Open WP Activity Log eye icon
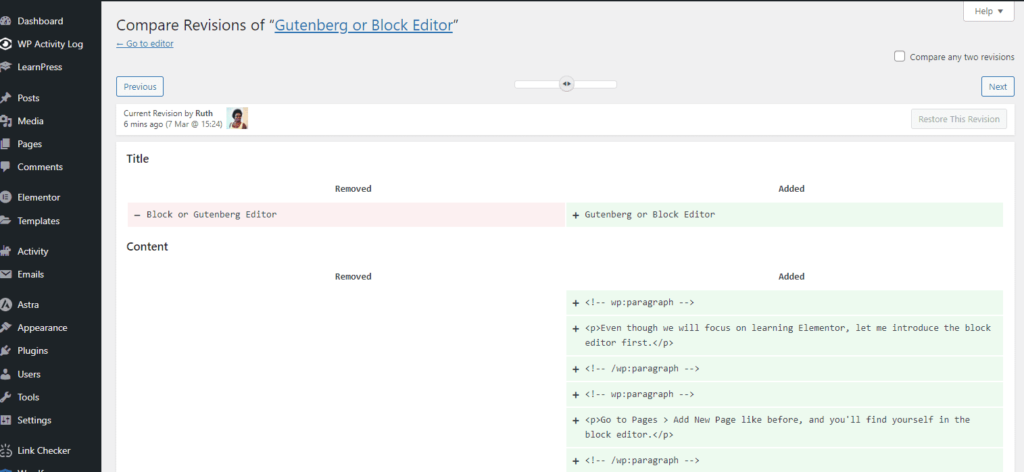The height and width of the screenshot is (472, 1024). pos(6,44)
